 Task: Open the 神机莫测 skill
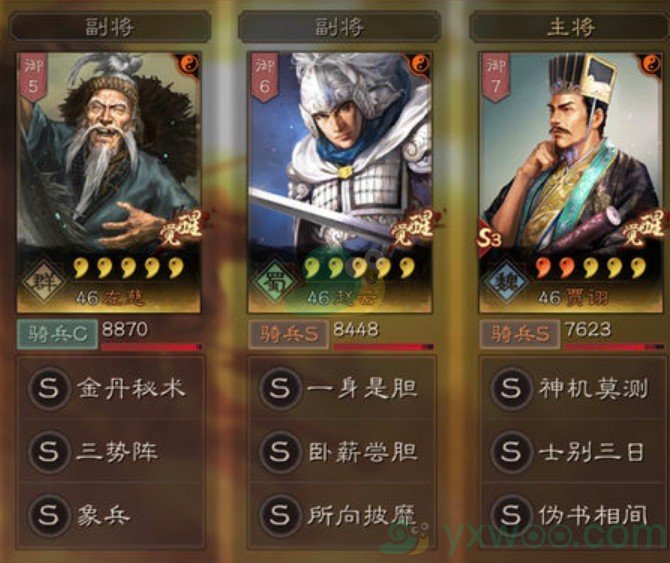573,388
